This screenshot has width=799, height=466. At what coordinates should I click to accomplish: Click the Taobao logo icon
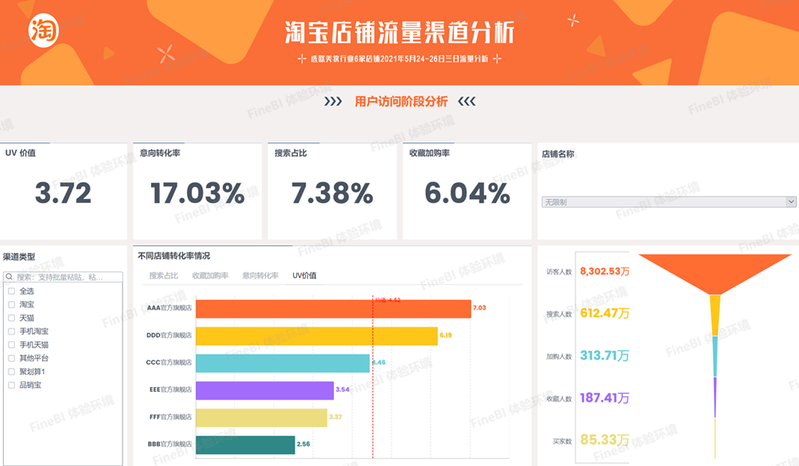[x=43, y=31]
